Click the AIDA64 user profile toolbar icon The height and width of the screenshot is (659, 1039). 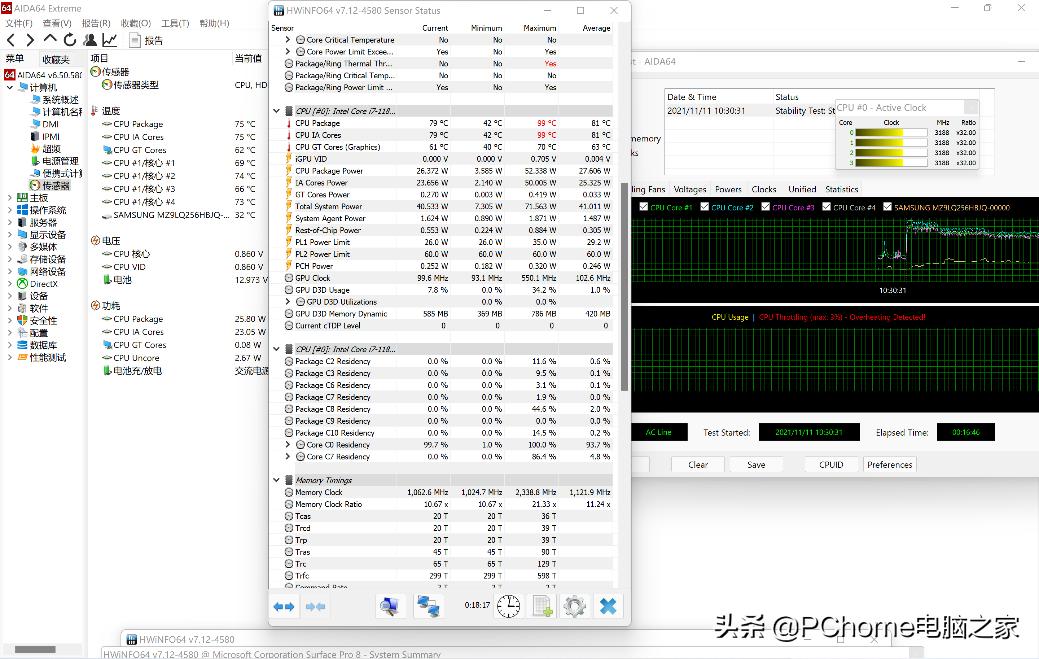click(90, 40)
